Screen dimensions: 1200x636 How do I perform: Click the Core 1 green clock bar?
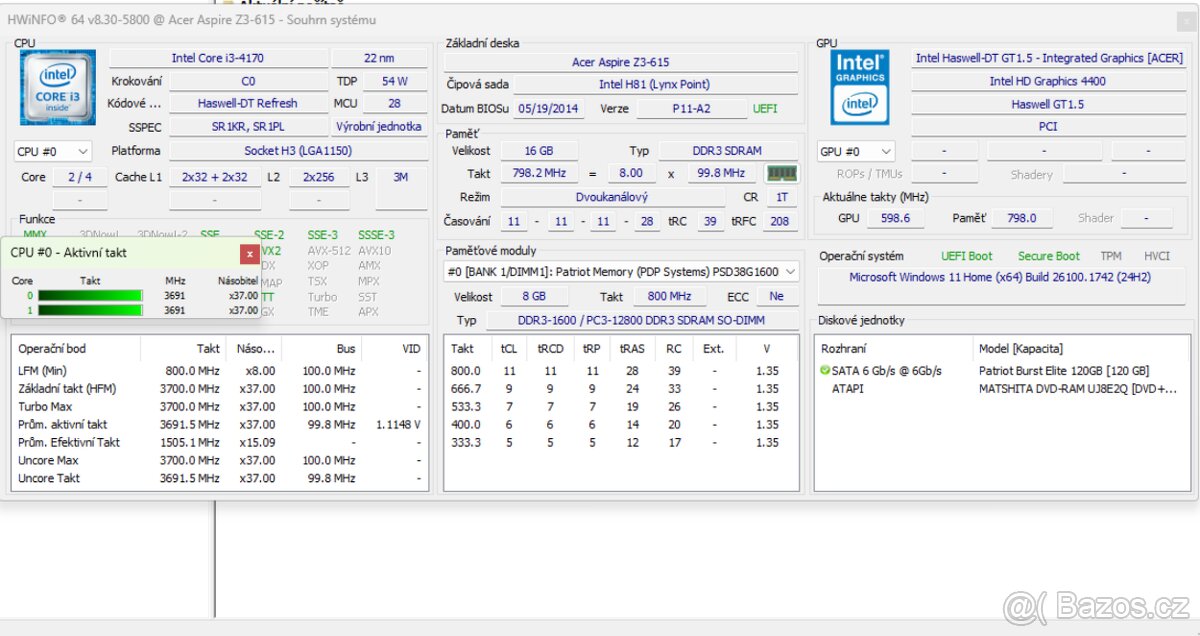(x=90, y=311)
